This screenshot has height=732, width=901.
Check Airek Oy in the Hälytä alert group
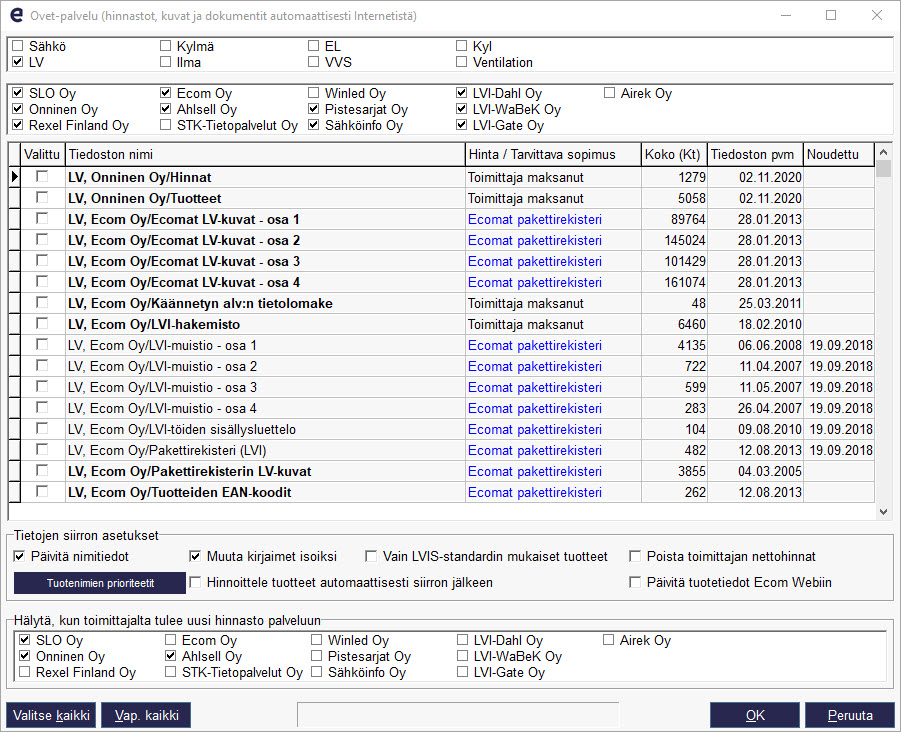click(x=609, y=639)
